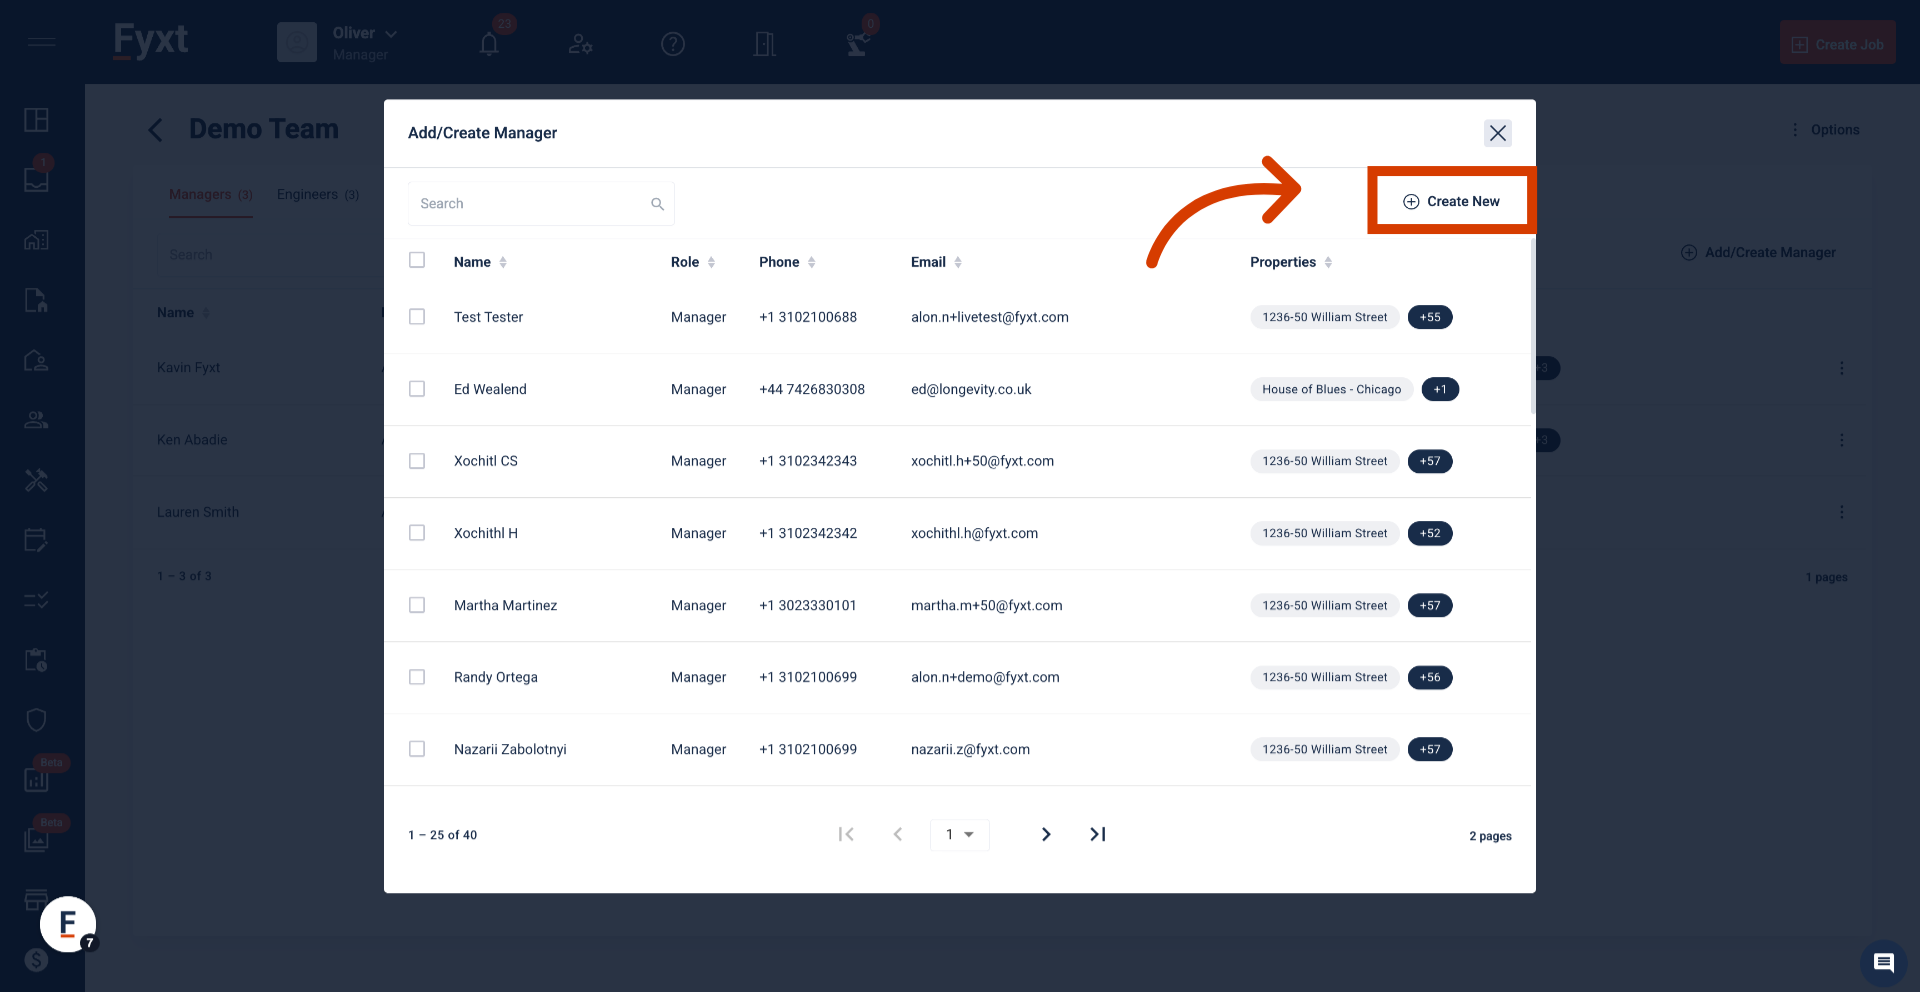Open the help question mark icon
Image resolution: width=1920 pixels, height=992 pixels.
673,44
